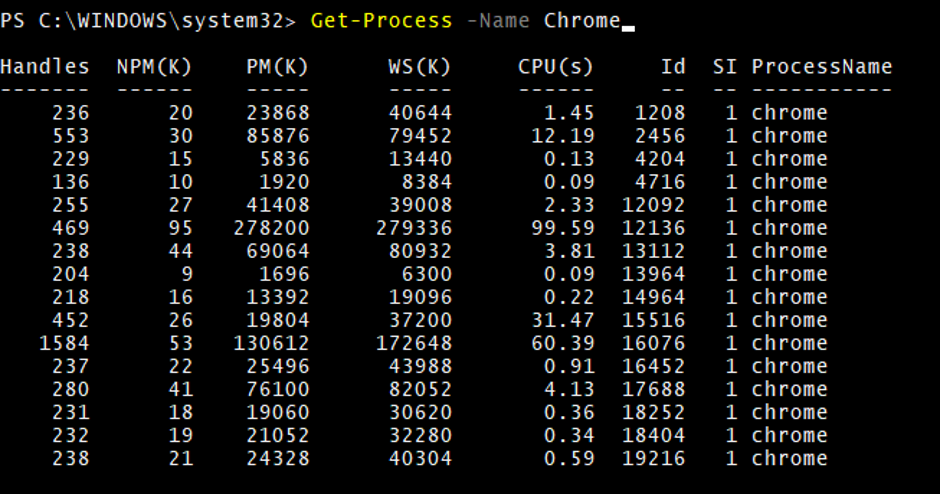The image size is (940, 494).
Task: Click the Id column header
Action: pos(673,67)
